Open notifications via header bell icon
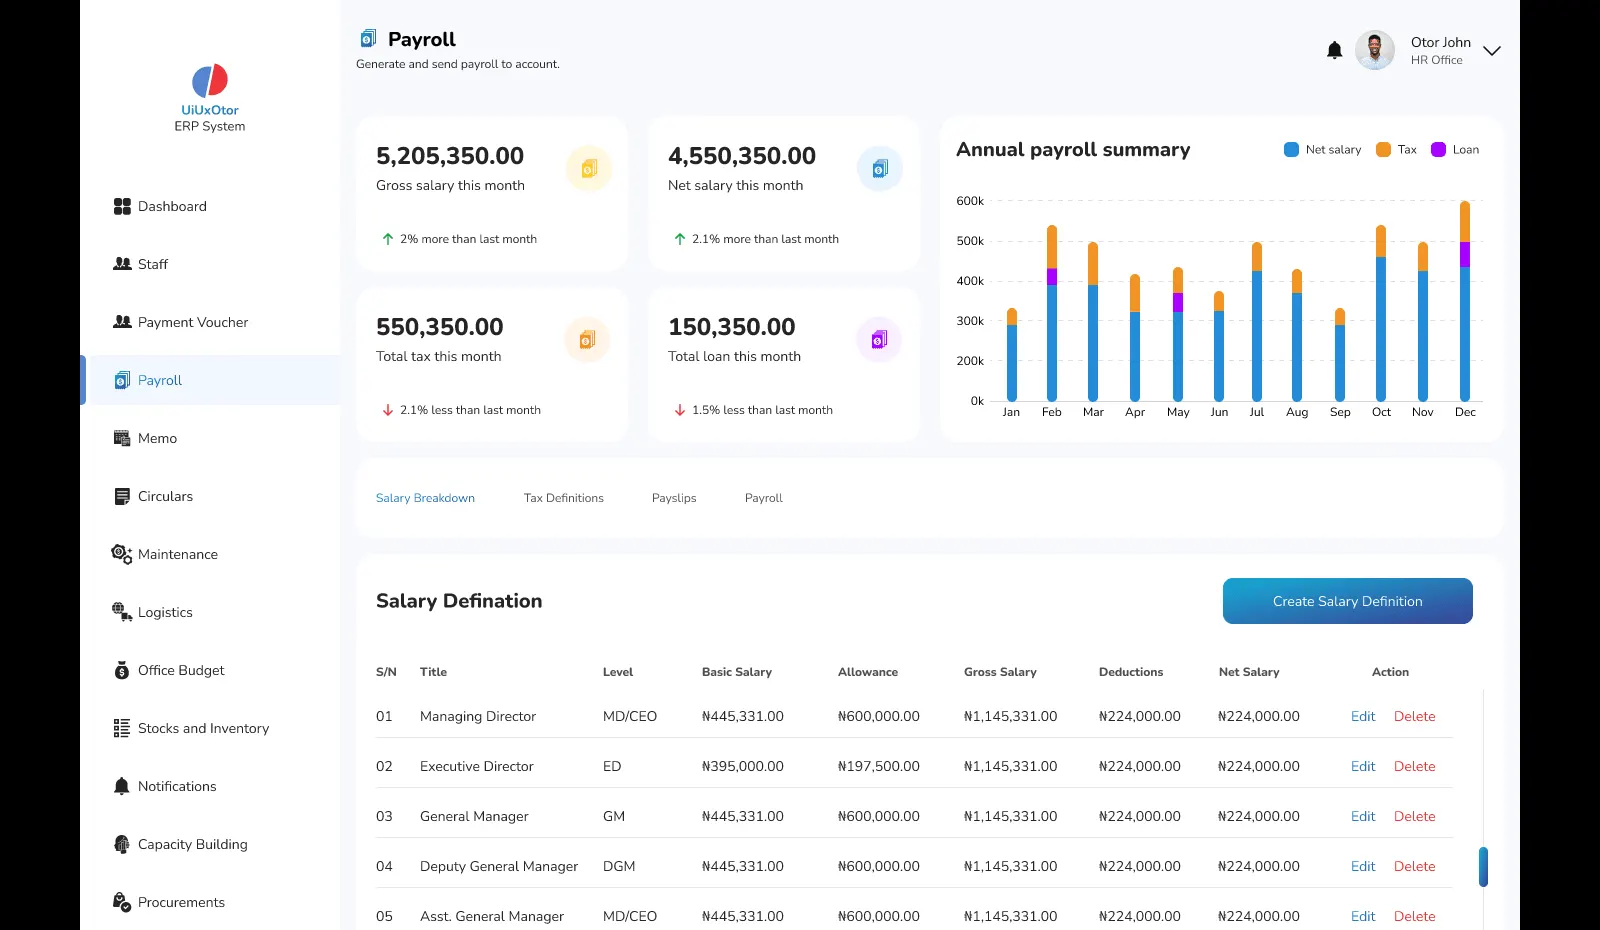Image resolution: width=1600 pixels, height=930 pixels. [x=1334, y=50]
